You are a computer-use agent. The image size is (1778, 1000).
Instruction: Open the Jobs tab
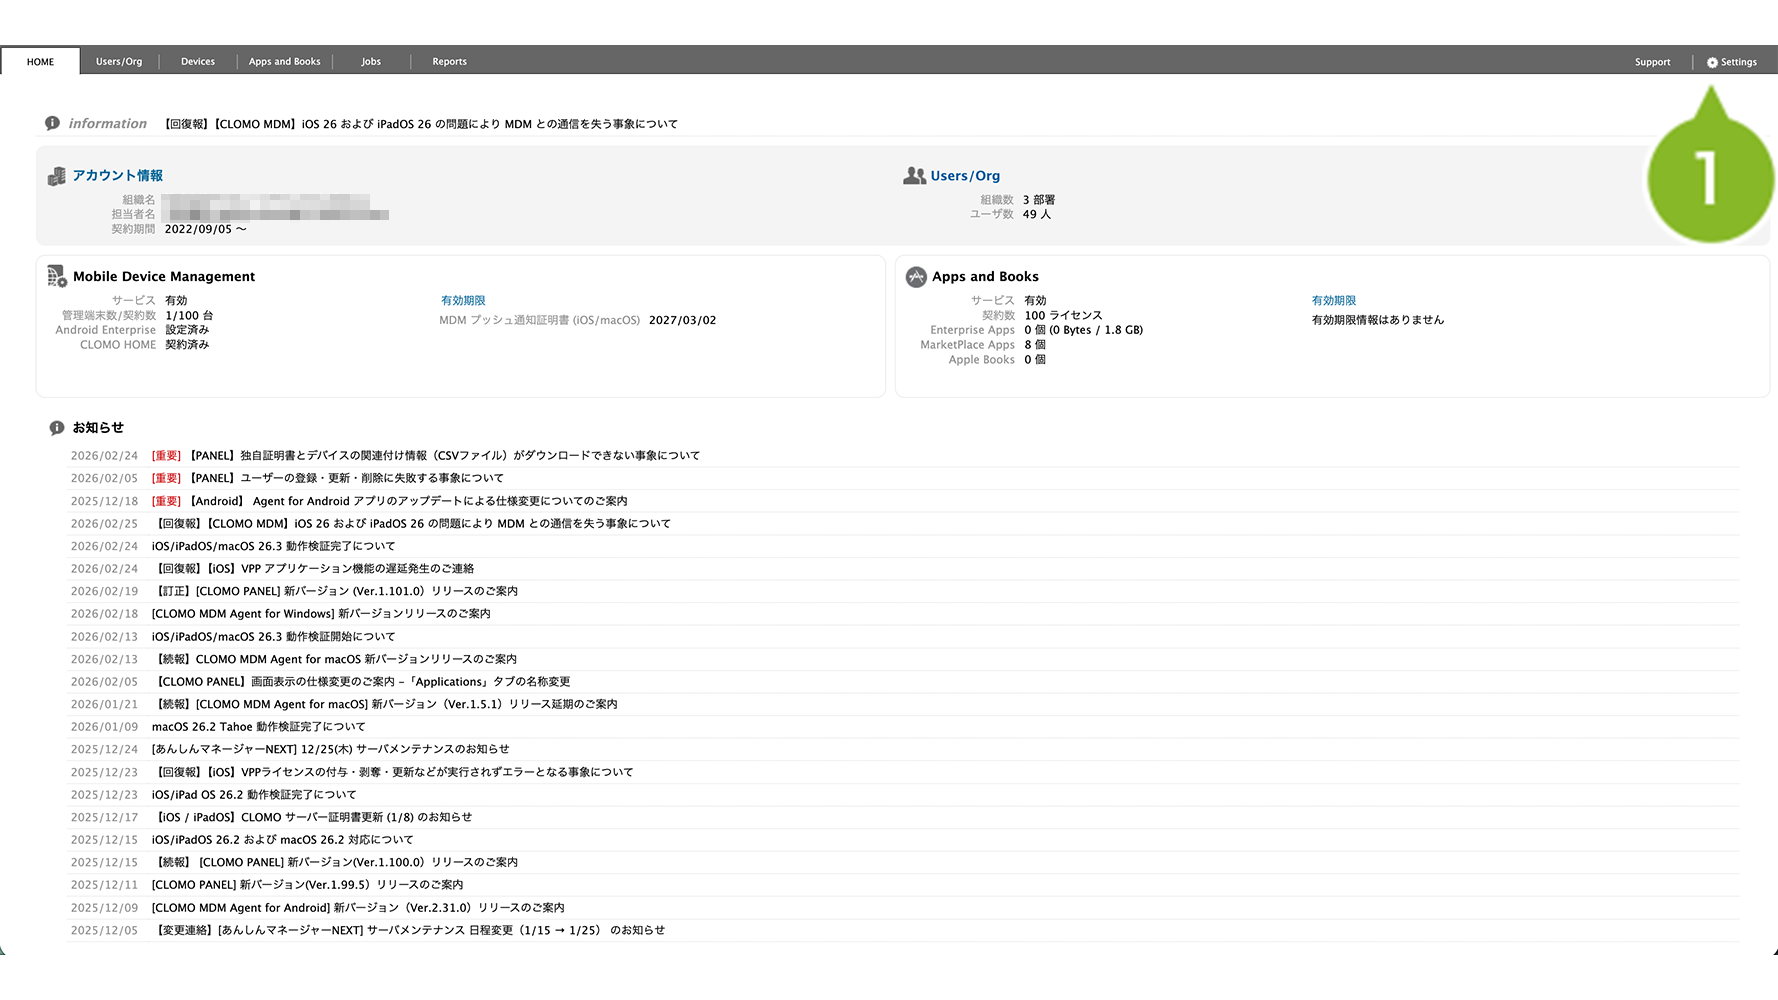click(371, 62)
